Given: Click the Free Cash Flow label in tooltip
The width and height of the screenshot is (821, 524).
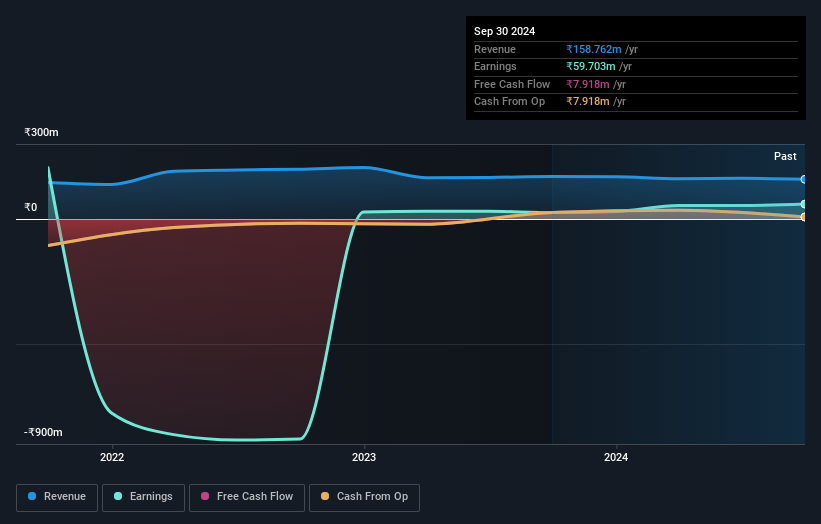Looking at the screenshot, I should pyautogui.click(x=512, y=84).
